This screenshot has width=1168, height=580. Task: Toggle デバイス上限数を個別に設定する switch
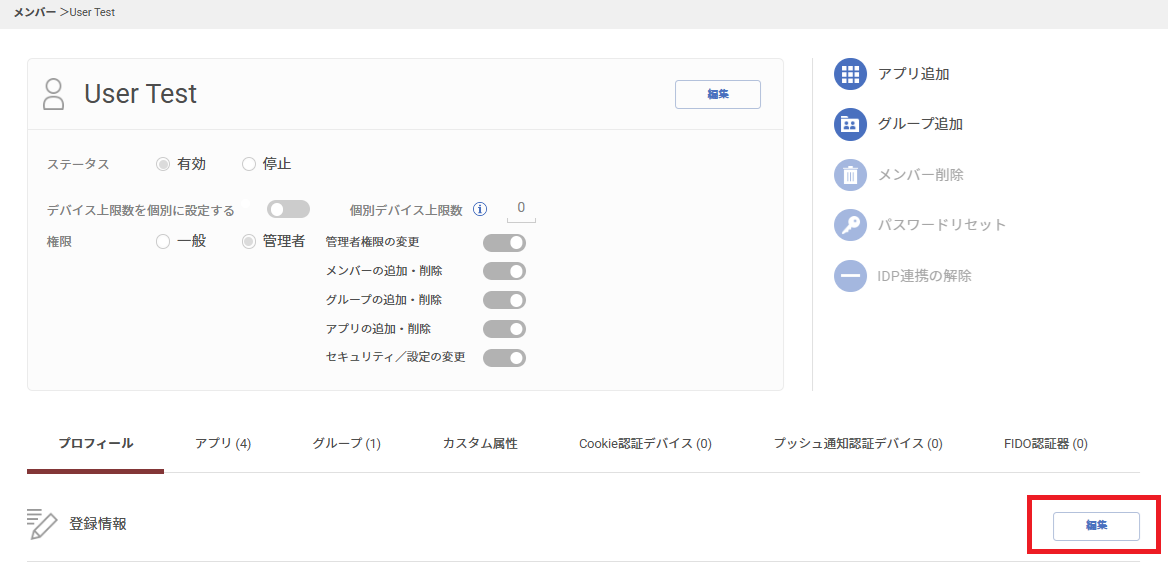point(288,209)
